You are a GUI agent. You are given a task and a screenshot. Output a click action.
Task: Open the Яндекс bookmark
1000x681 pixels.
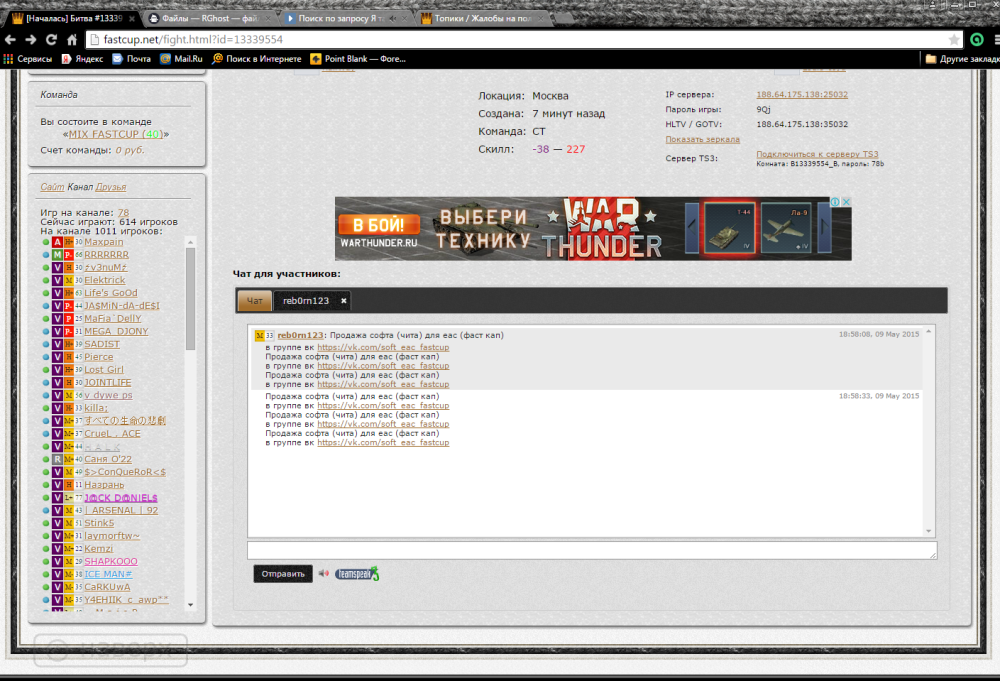tap(82, 59)
